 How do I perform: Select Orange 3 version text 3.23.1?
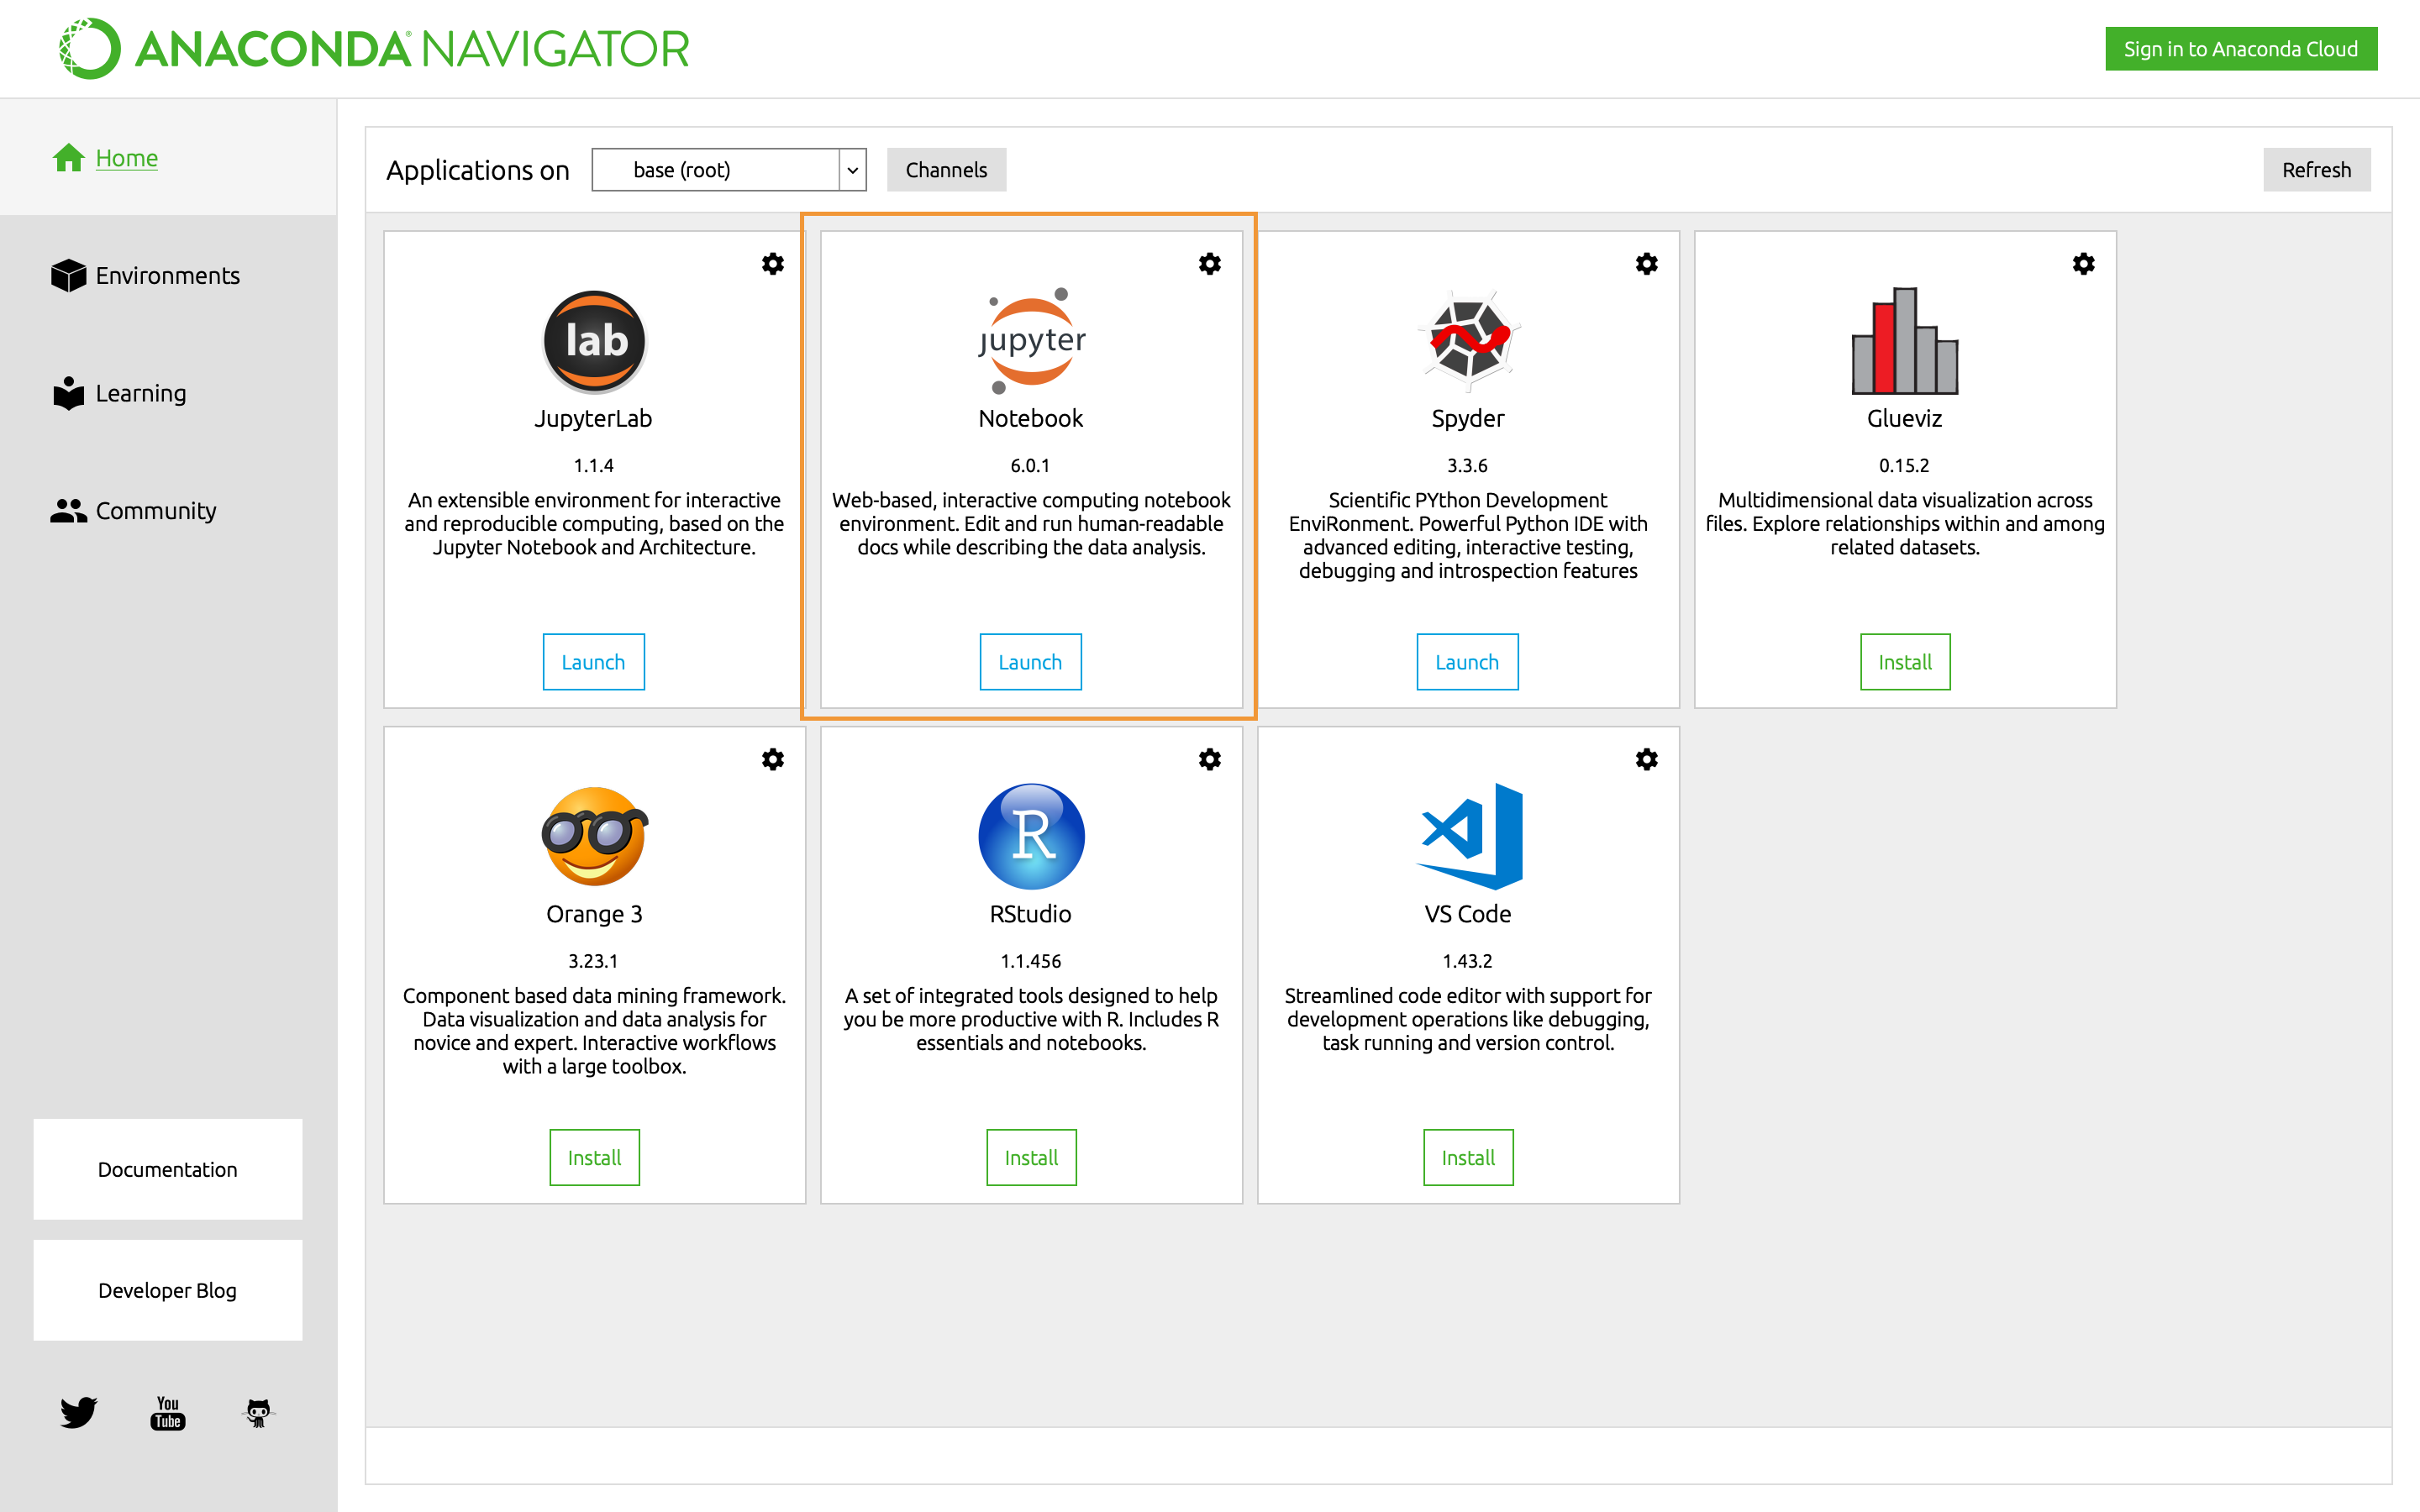tap(593, 961)
